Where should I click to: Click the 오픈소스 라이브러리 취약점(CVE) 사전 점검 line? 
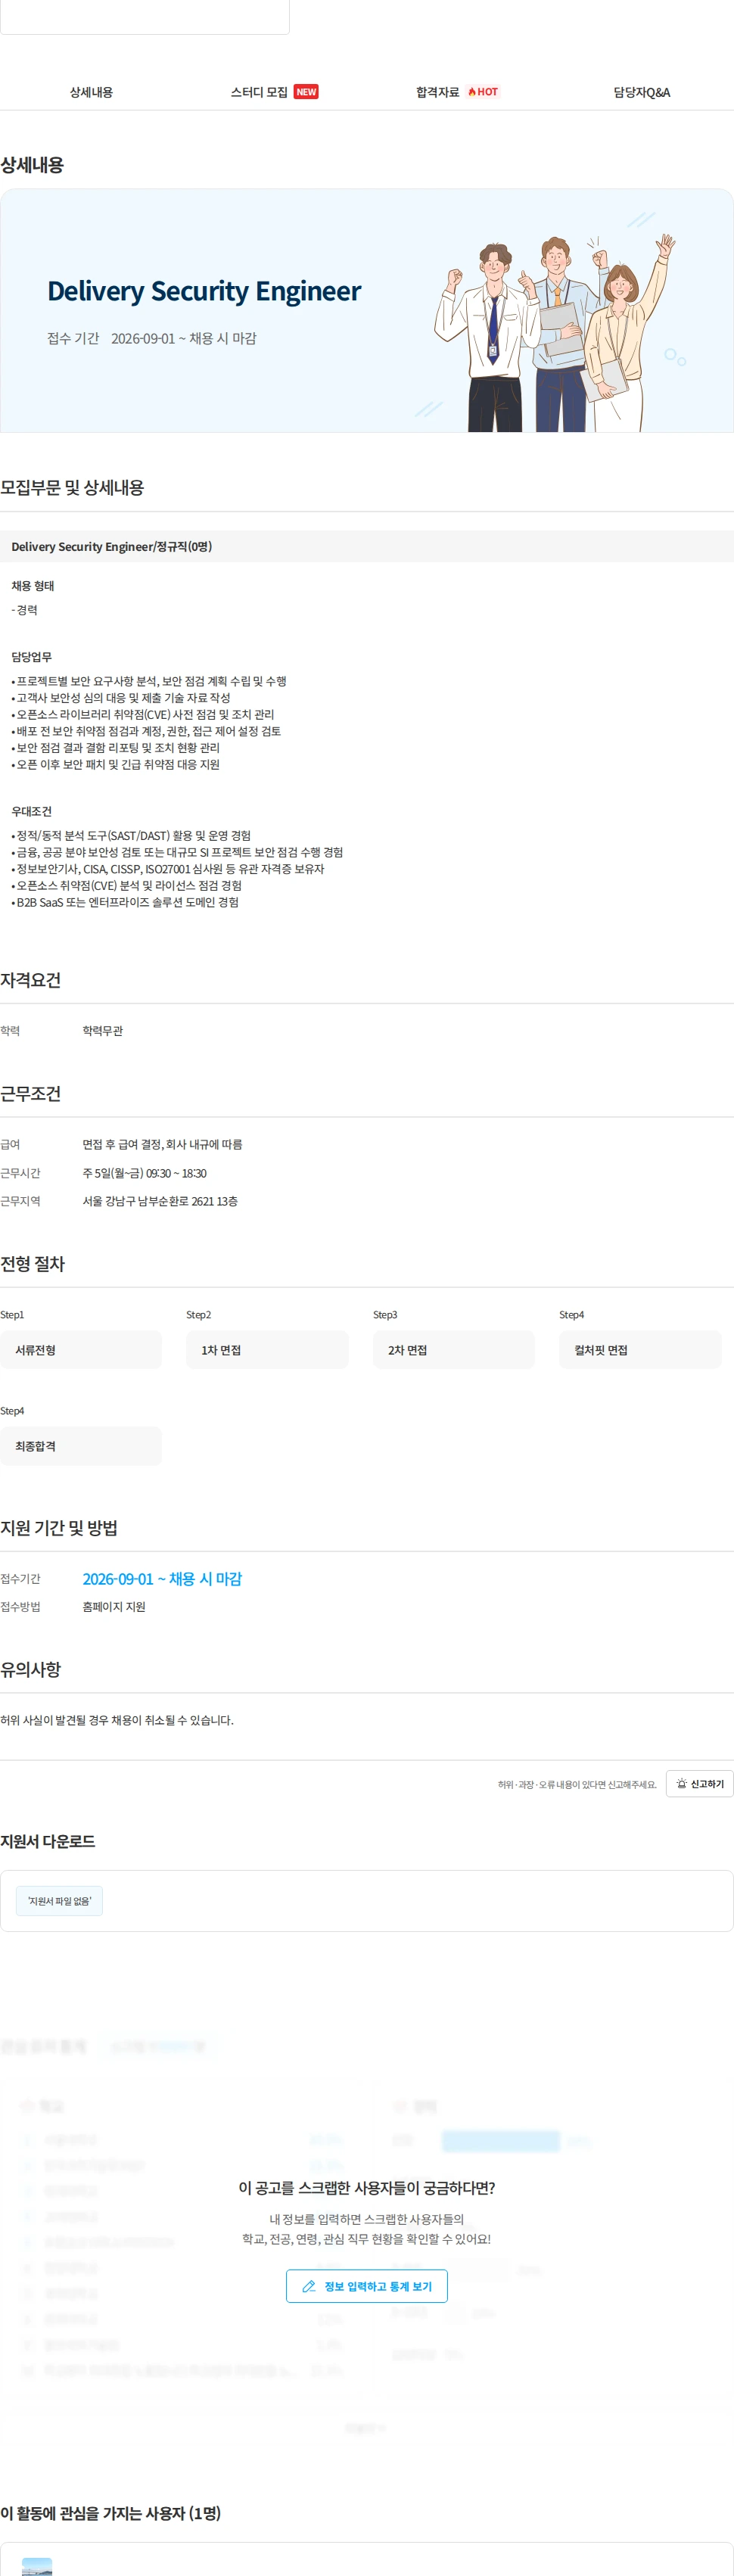point(143,714)
